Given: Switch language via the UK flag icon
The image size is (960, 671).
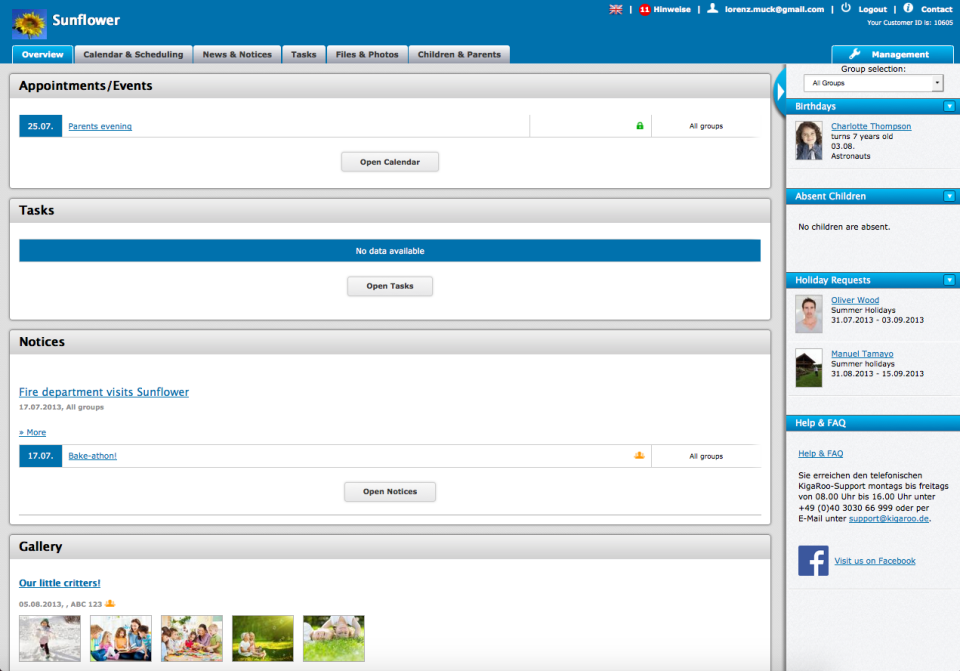Looking at the screenshot, I should [x=616, y=9].
